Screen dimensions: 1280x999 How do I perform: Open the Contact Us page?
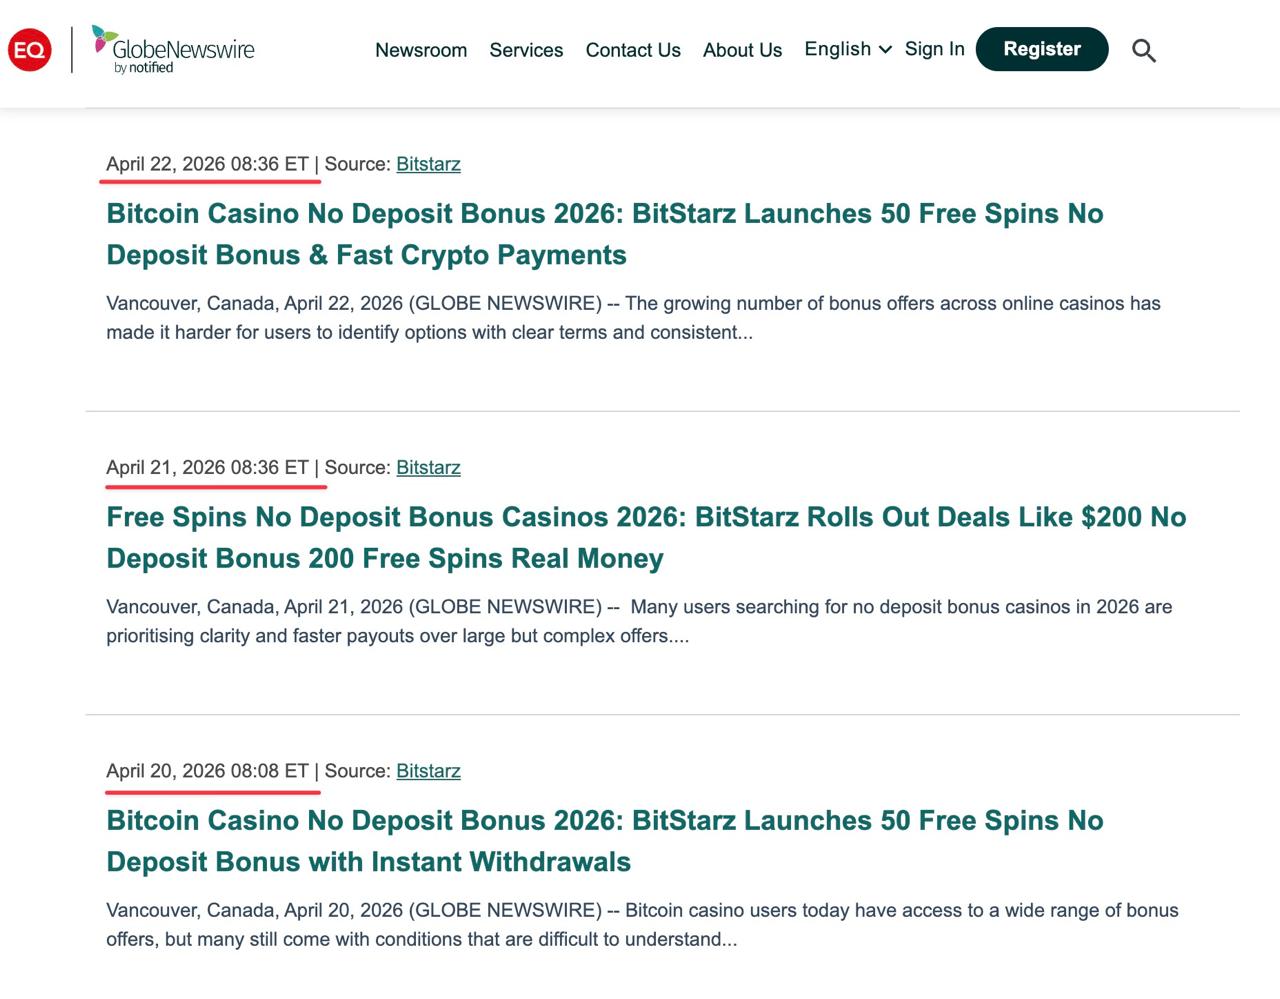click(x=633, y=50)
